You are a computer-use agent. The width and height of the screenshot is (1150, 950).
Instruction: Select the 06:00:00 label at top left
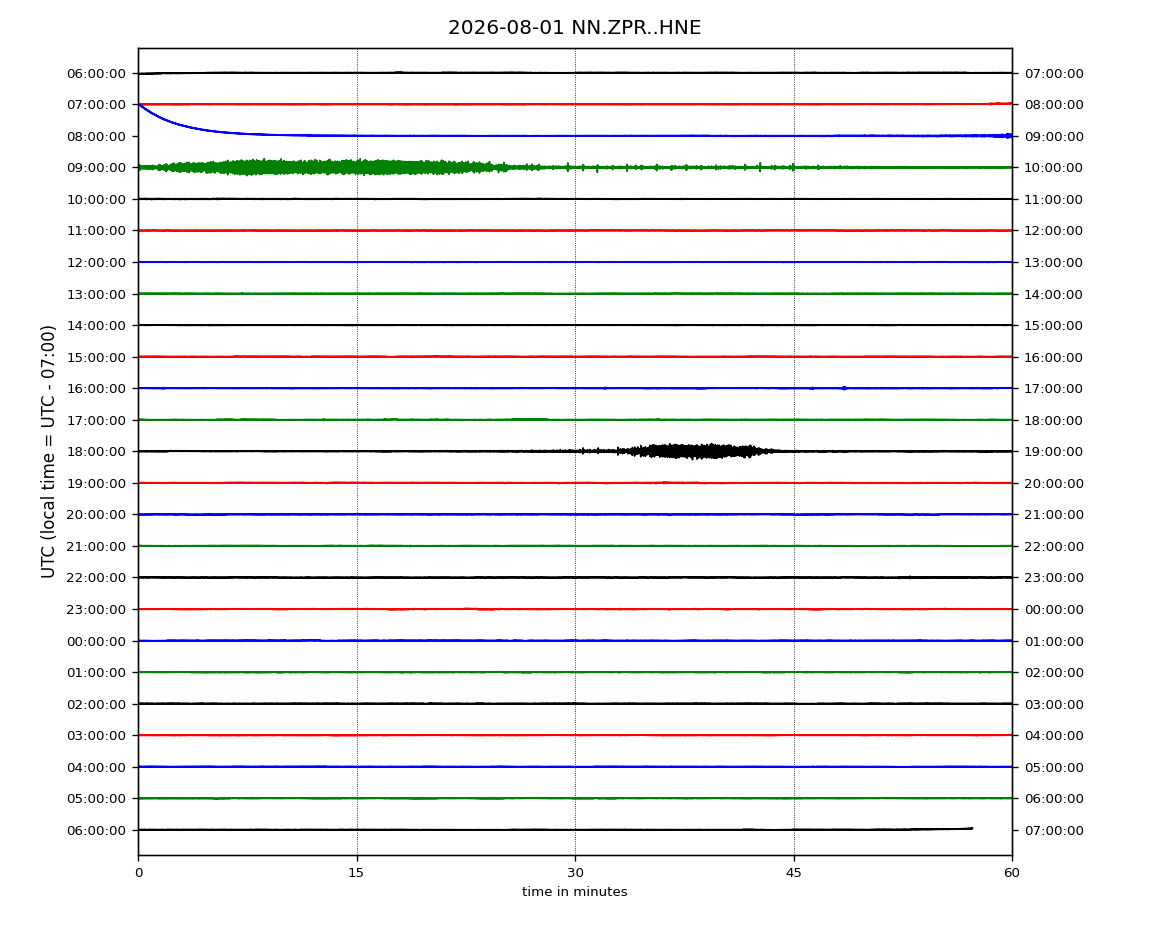tap(96, 73)
